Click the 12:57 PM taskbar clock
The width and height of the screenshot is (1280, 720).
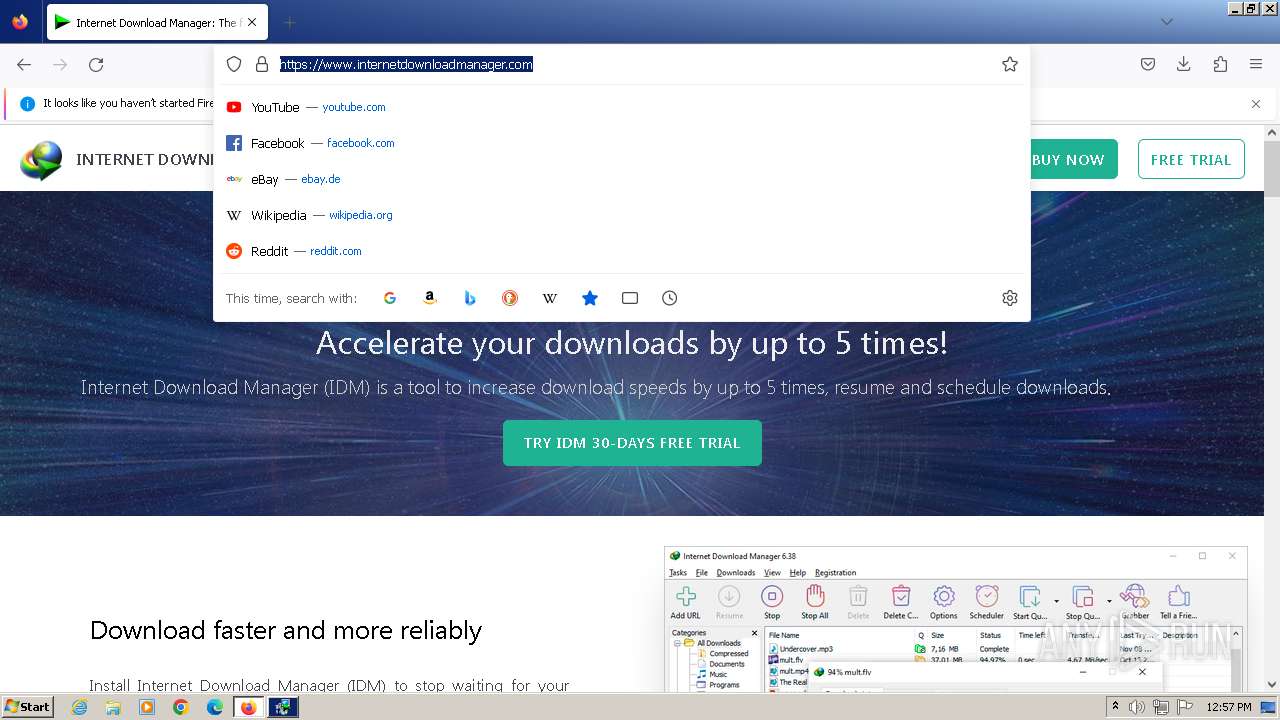pos(1229,707)
